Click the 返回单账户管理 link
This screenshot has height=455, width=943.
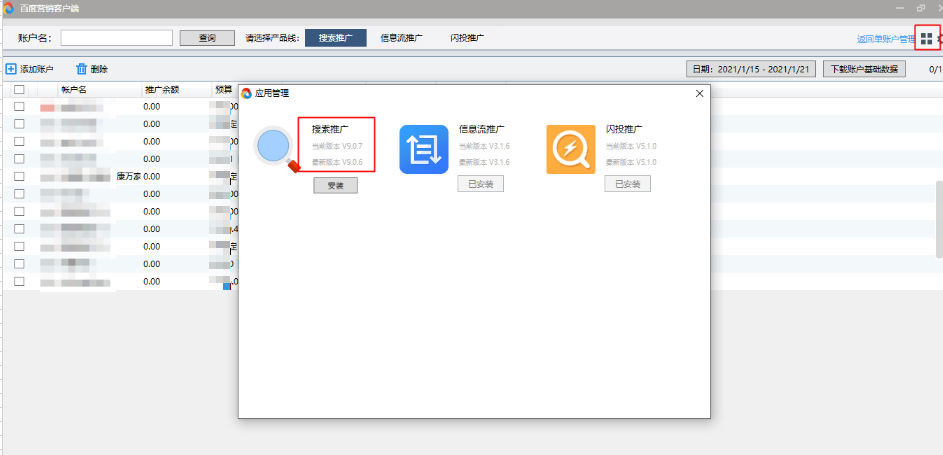point(885,40)
